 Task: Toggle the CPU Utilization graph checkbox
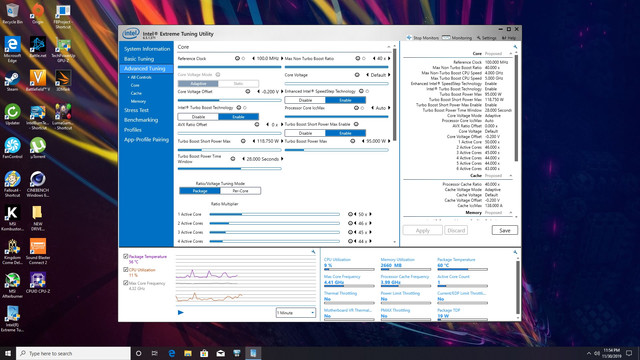126,270
